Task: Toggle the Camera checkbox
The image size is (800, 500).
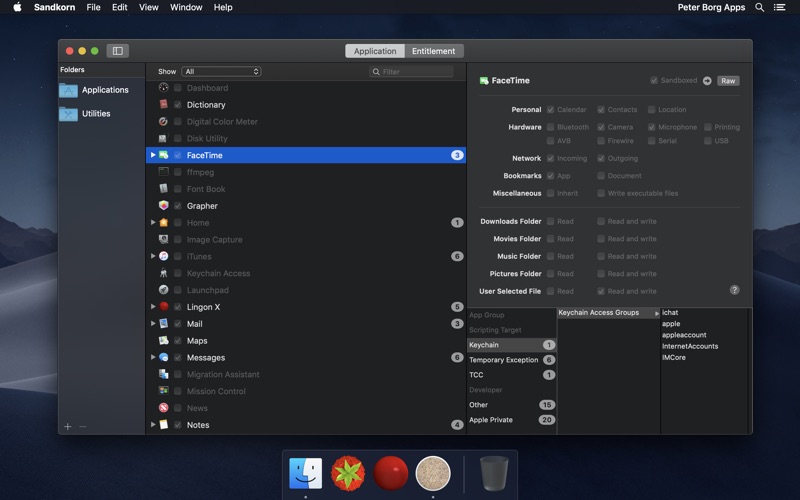Action: [601, 127]
